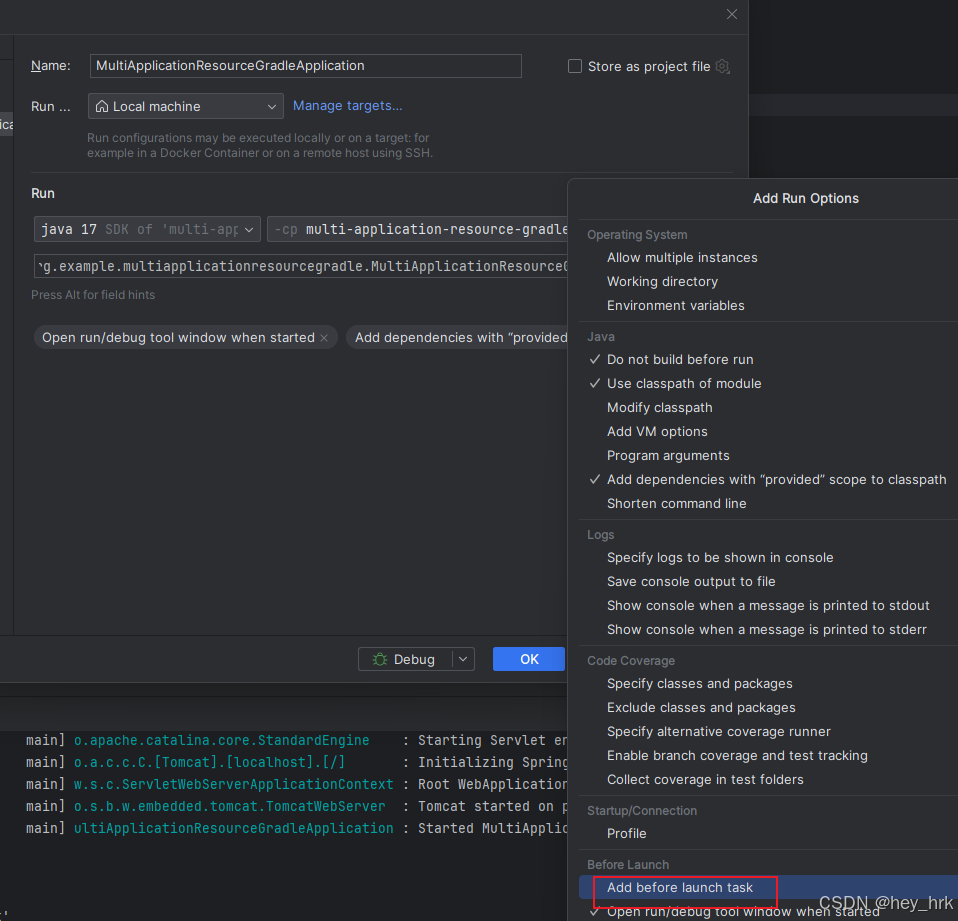958x921 pixels.
Task: Click the 'Press Alt for field hints' text
Action: (93, 295)
